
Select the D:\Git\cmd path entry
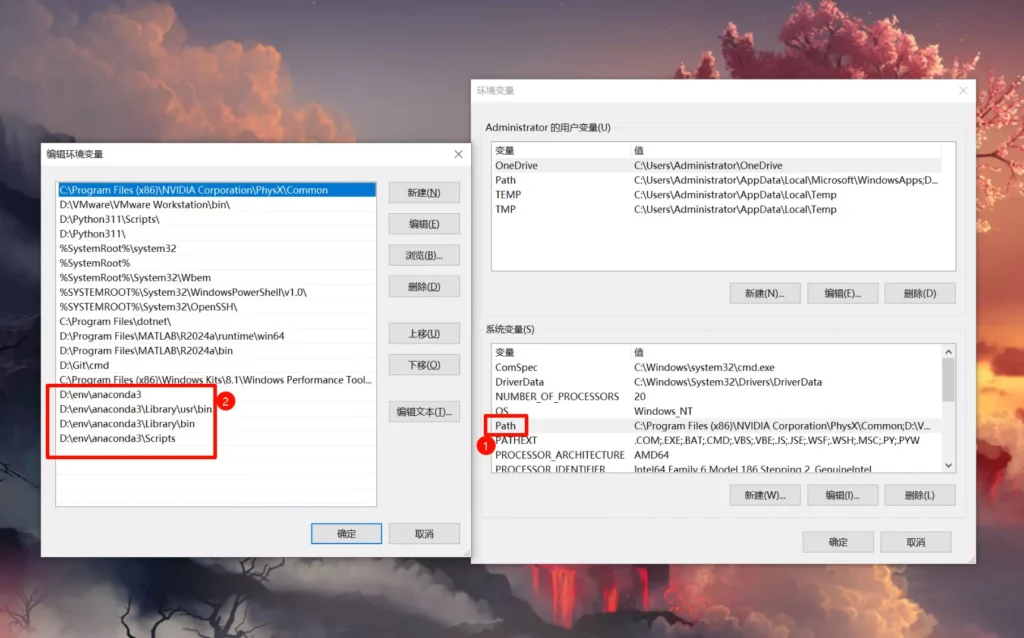click(x=84, y=366)
